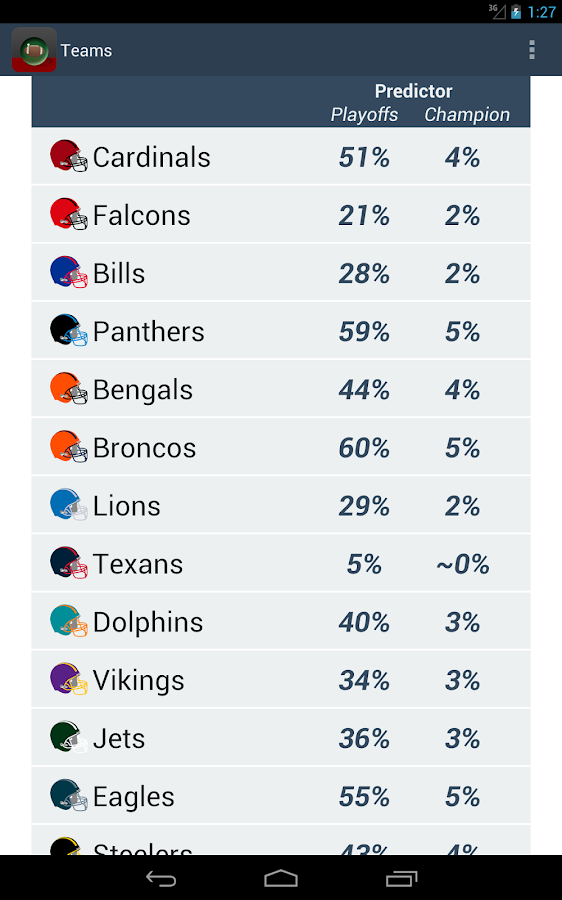The width and height of the screenshot is (562, 900).
Task: Tap the Teams title in header
Action: [x=86, y=51]
